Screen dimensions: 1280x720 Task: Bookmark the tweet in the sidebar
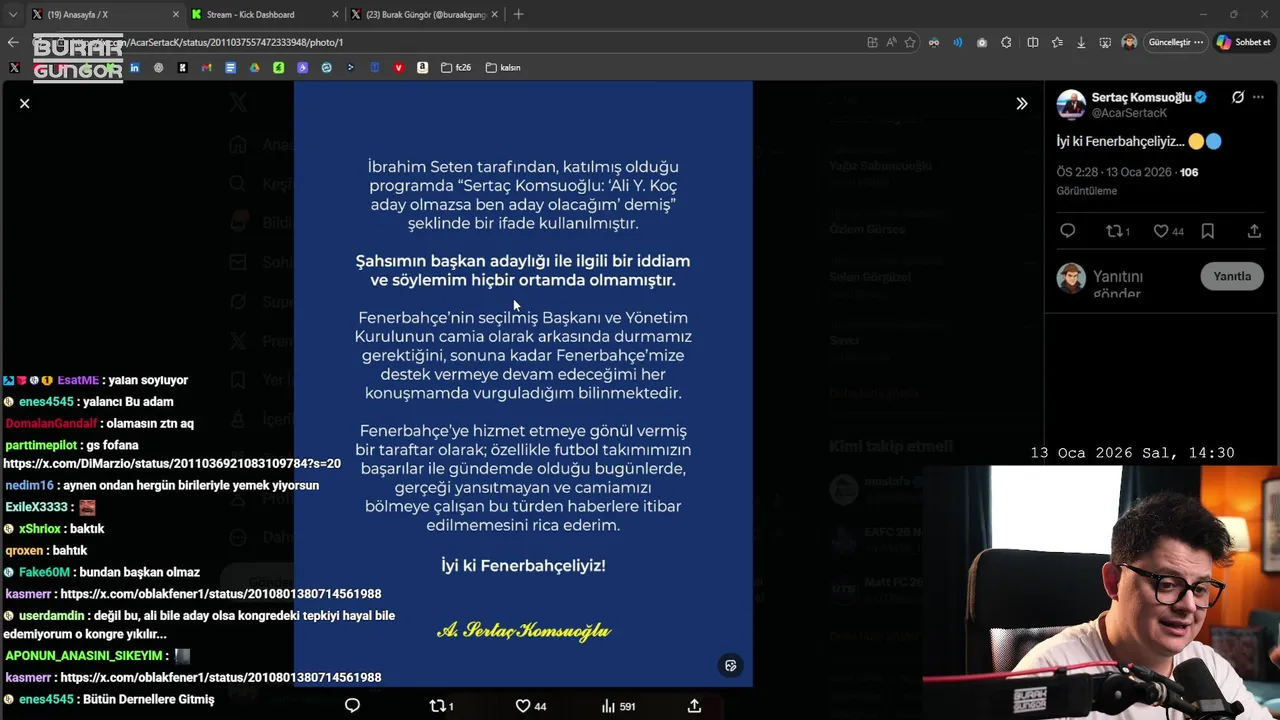(x=1208, y=231)
